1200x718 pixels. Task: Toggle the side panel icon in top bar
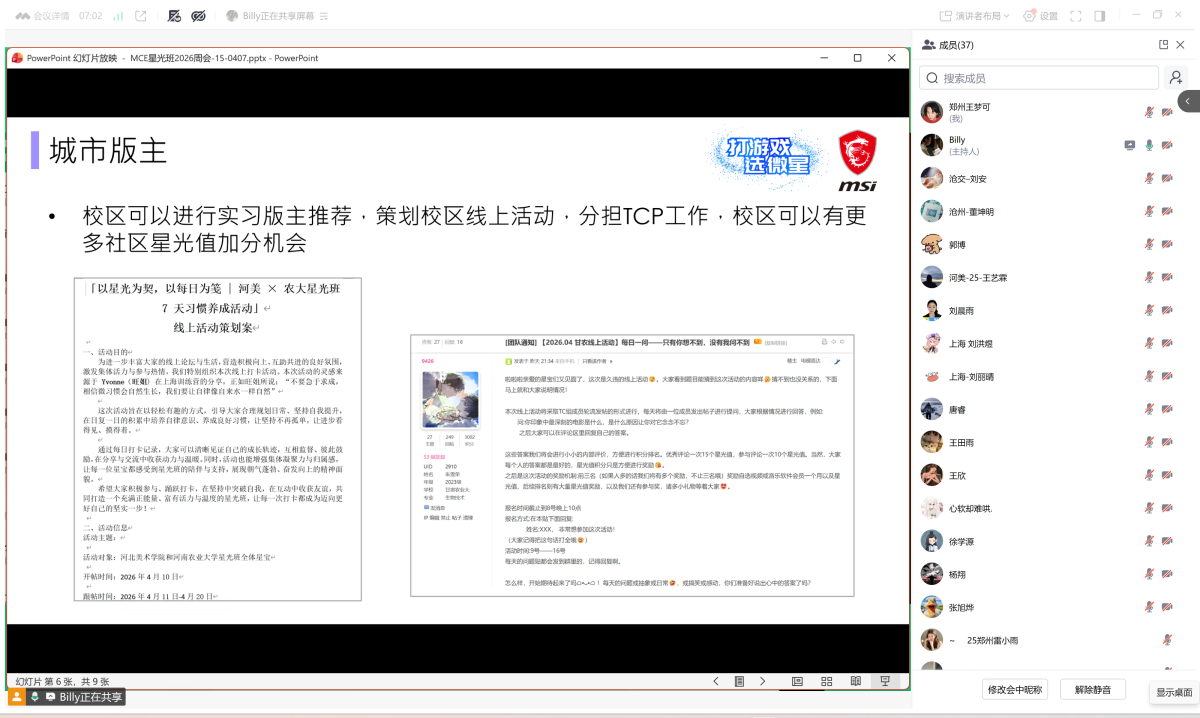coord(1100,16)
